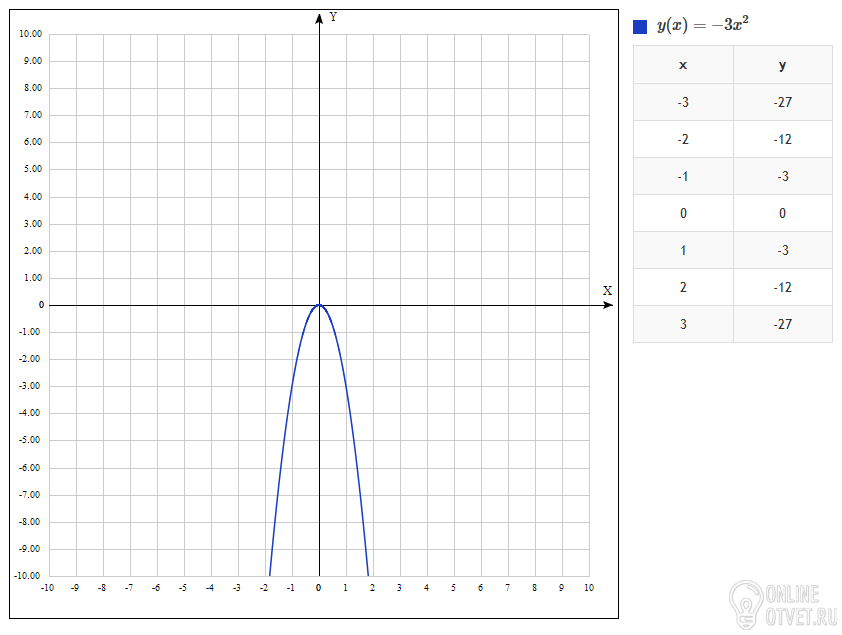Click the x value -2 in the table
Image resolution: width=842 pixels, height=635 pixels.
point(683,139)
